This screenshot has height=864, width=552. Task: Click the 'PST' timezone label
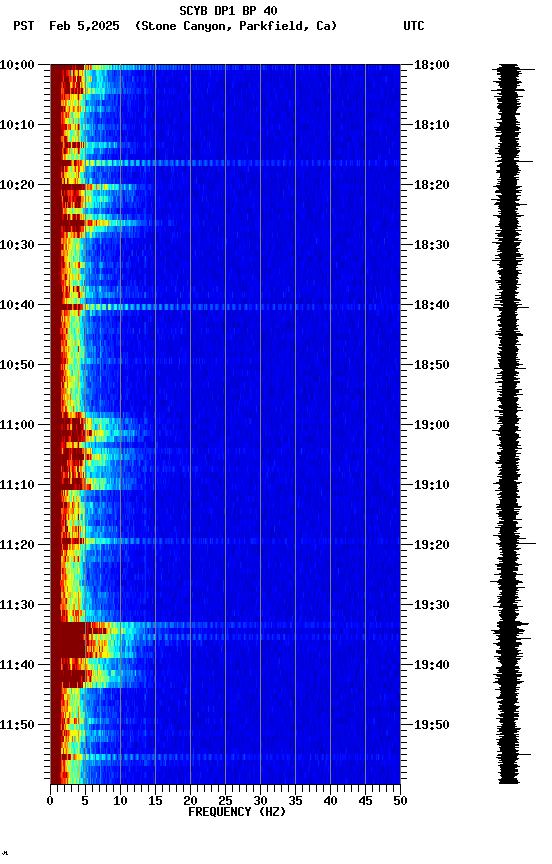pyautogui.click(x=24, y=26)
